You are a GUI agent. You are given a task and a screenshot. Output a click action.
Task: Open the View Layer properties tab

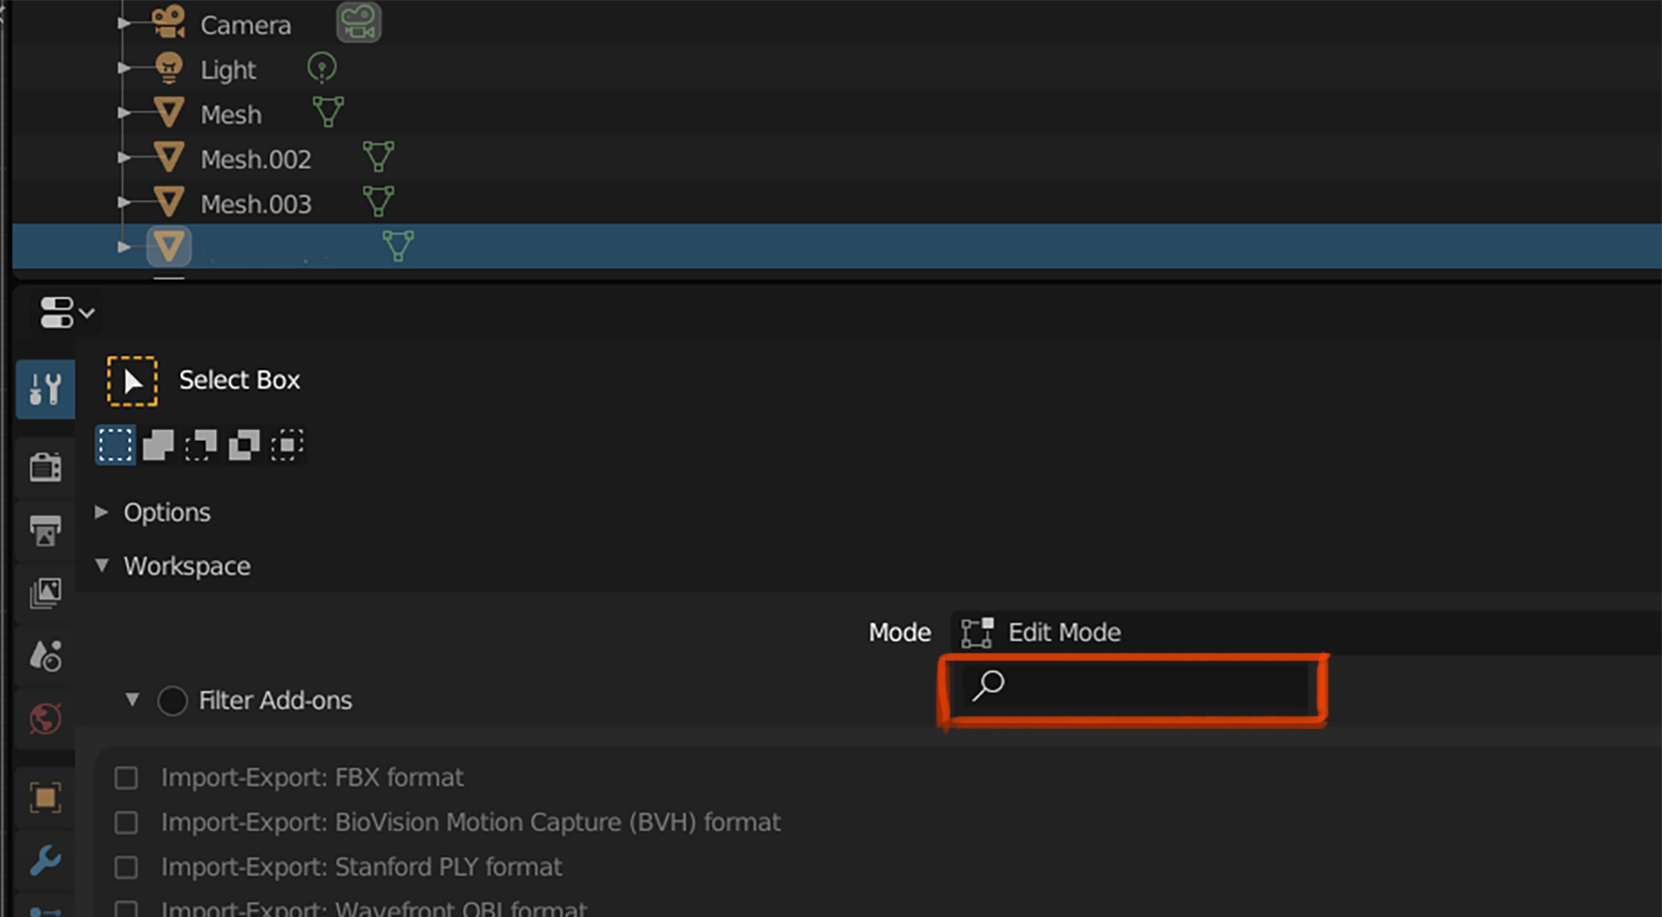pos(45,593)
